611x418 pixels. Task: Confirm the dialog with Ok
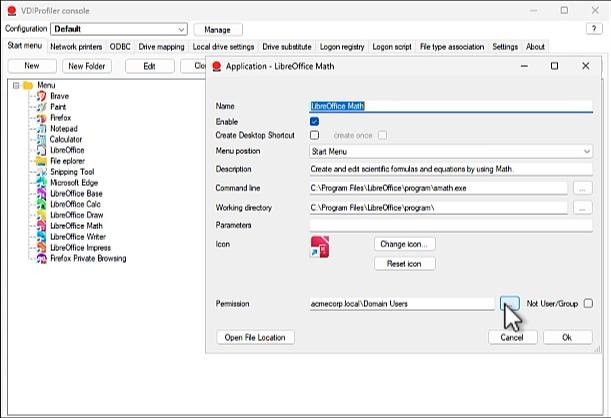567,337
